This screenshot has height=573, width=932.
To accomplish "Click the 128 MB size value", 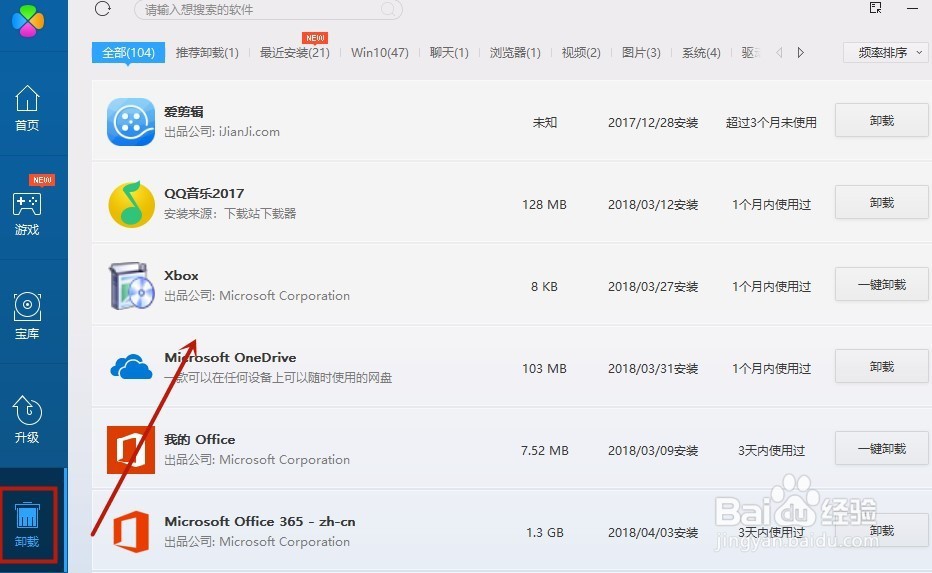I will [544, 204].
